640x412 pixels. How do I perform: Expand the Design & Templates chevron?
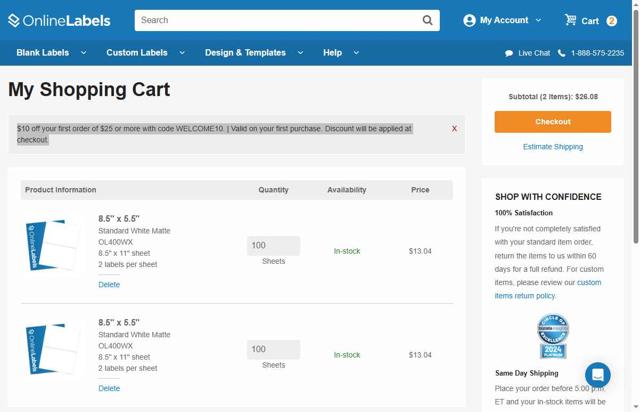tap(300, 53)
